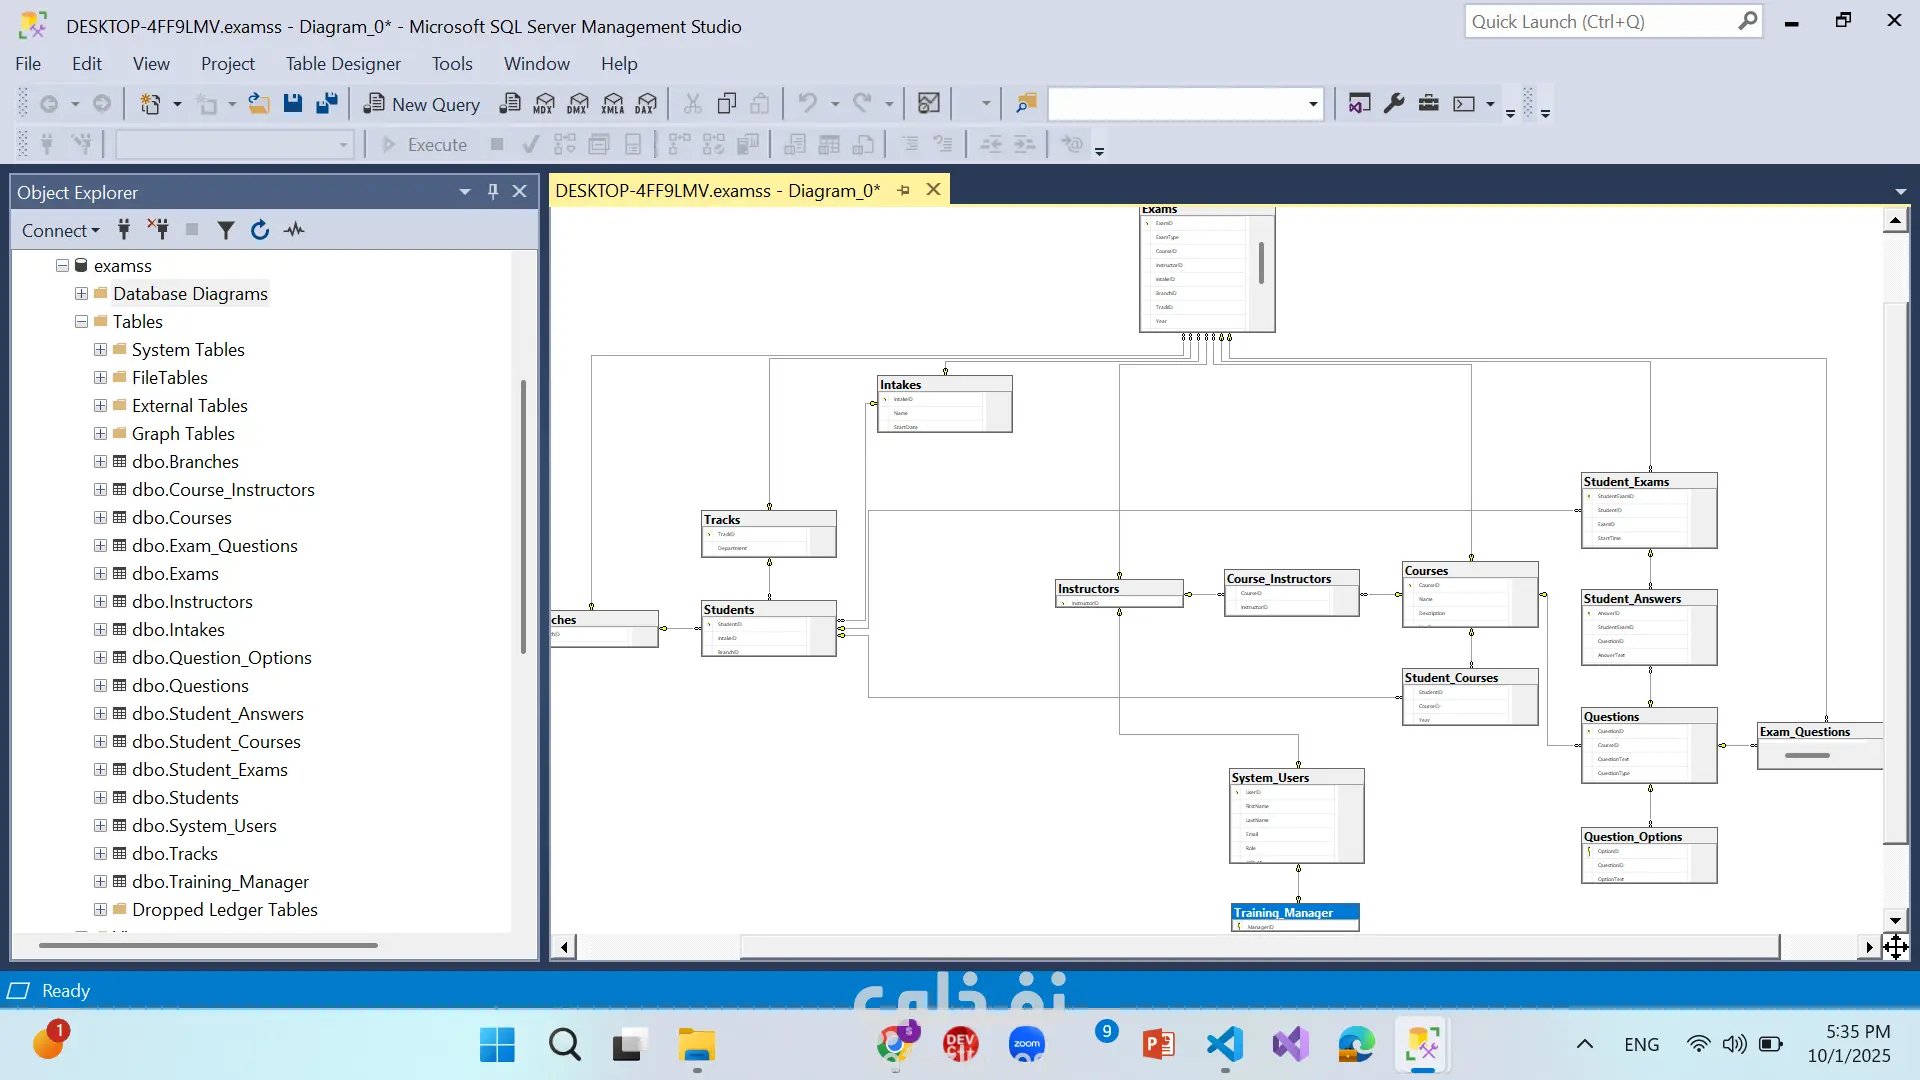Click the New Query toolbar button
1920x1080 pixels.
422,104
